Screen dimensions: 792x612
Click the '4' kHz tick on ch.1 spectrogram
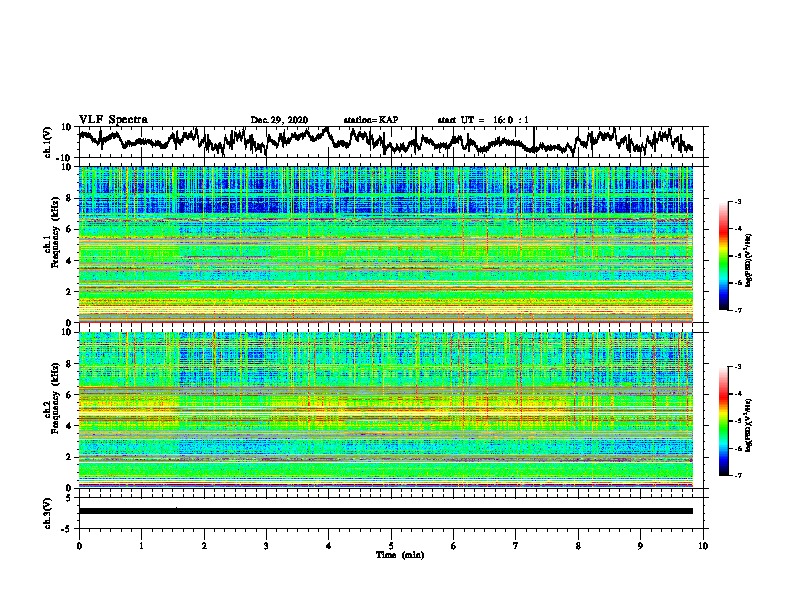(70, 261)
